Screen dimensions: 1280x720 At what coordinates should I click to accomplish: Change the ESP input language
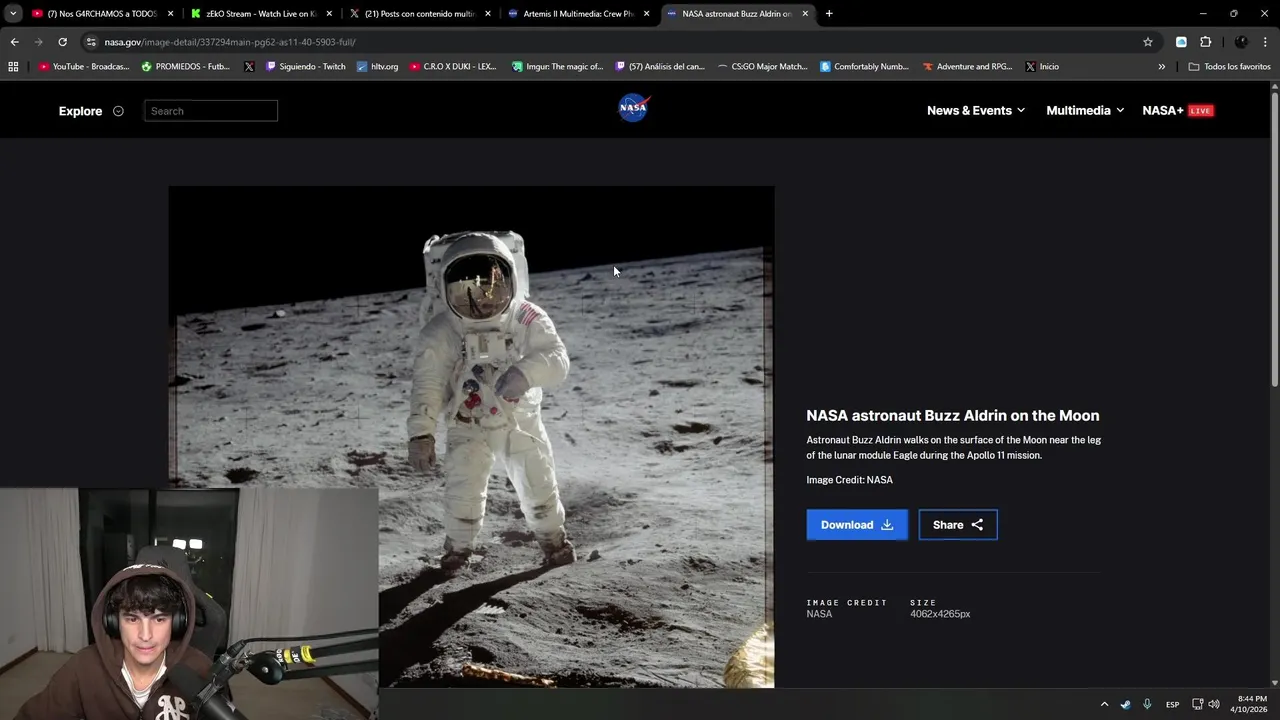click(1172, 704)
